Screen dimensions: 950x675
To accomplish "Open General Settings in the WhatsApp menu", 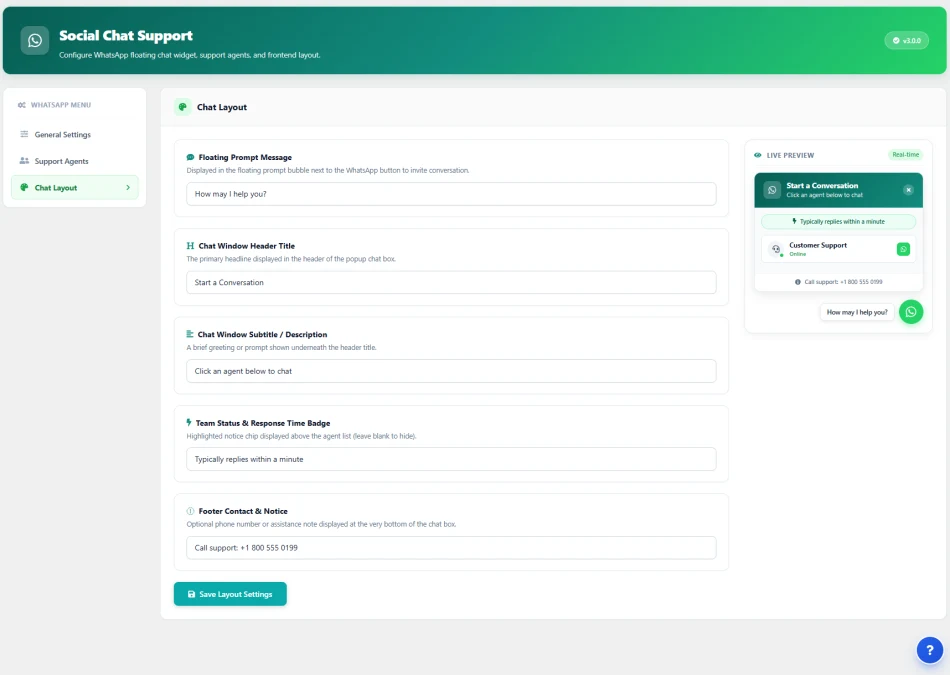I will [x=75, y=135].
